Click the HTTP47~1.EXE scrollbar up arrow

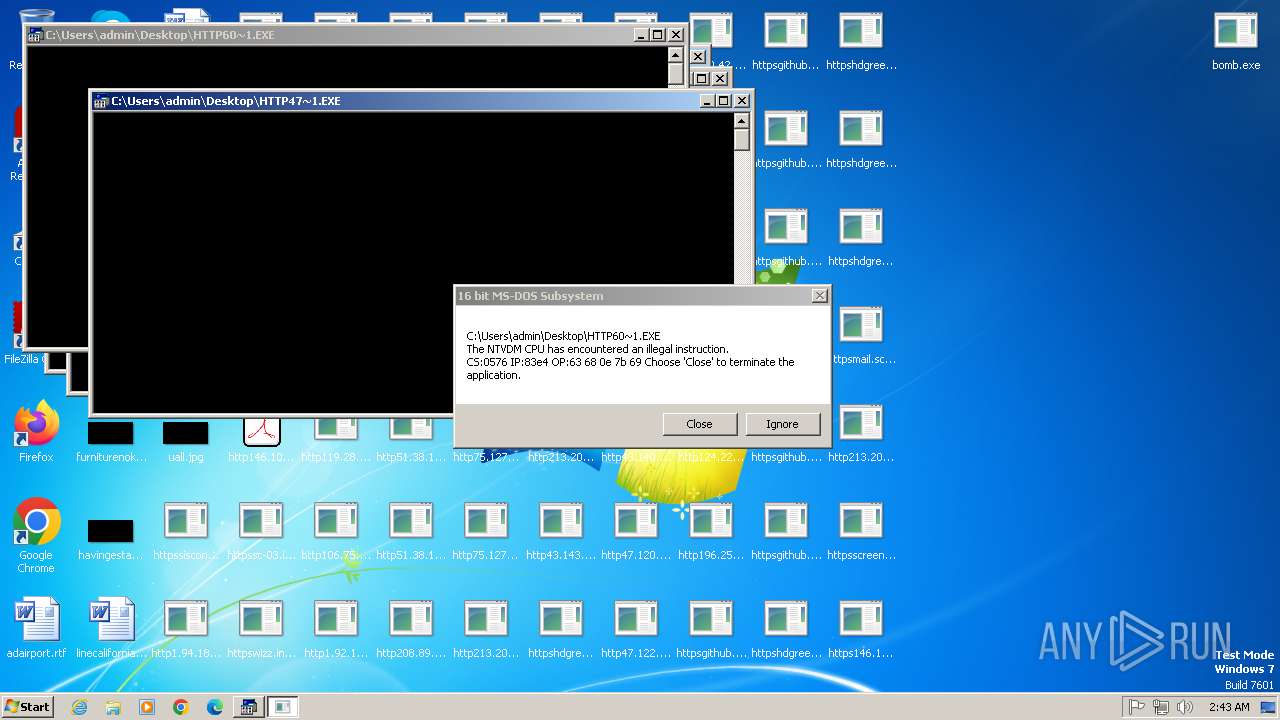point(741,120)
